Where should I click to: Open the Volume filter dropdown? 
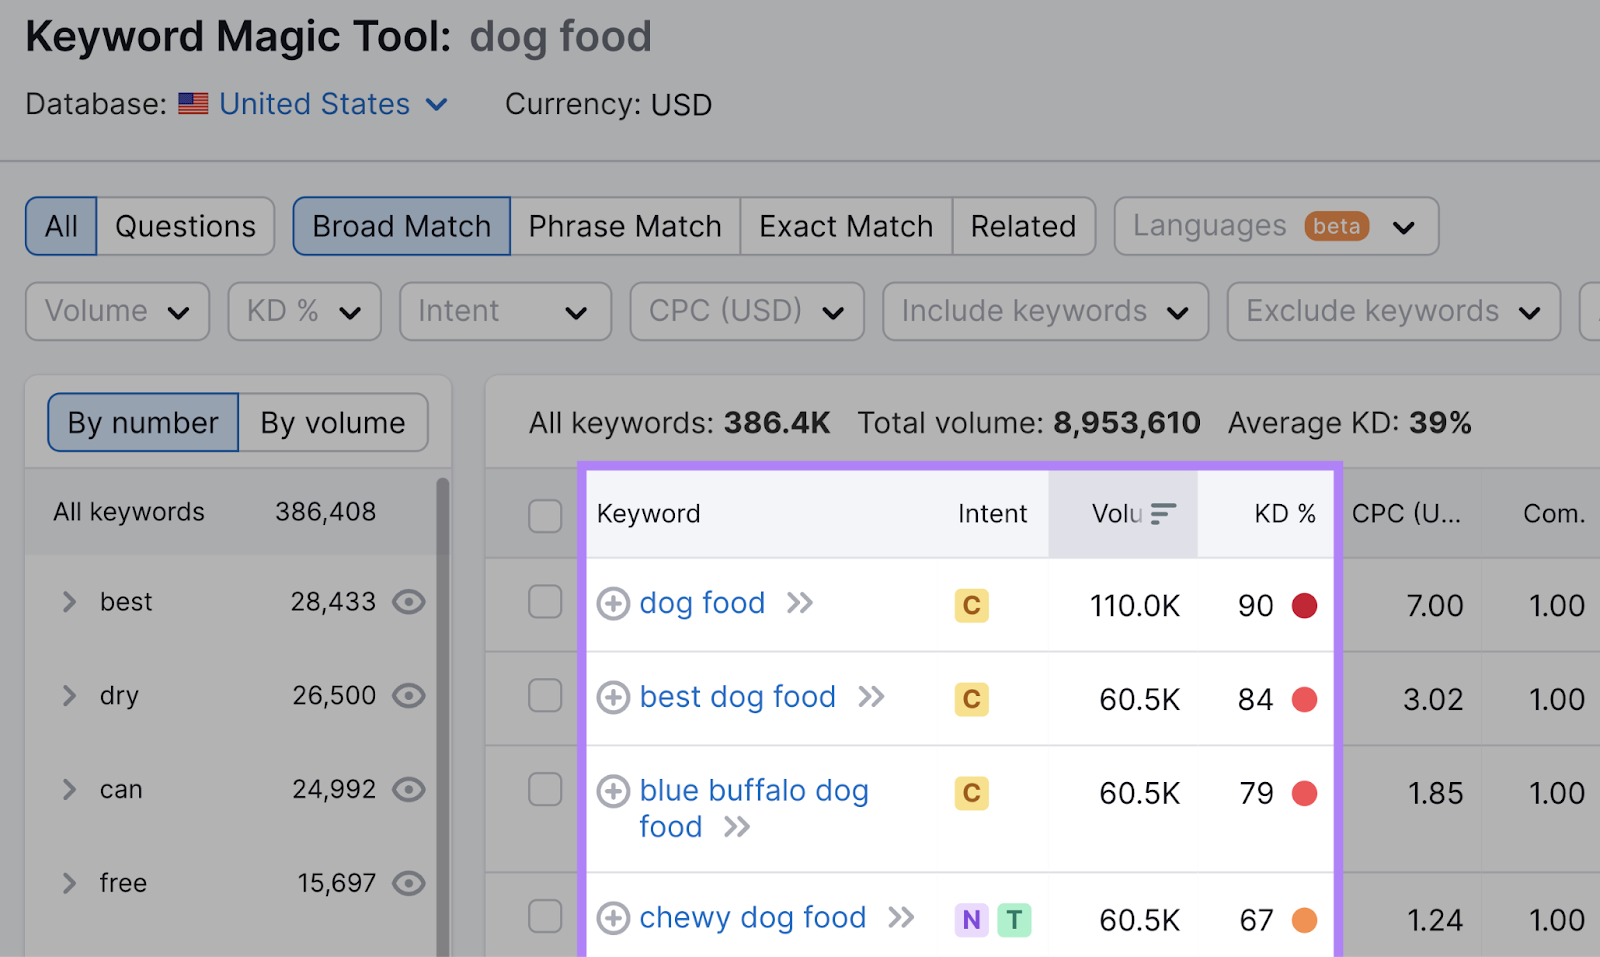(116, 311)
